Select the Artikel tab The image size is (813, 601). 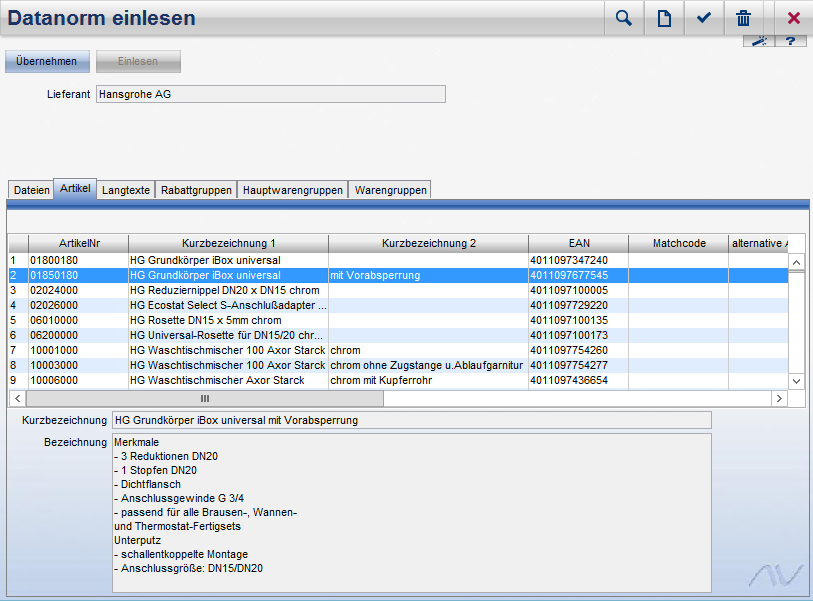coord(75,188)
